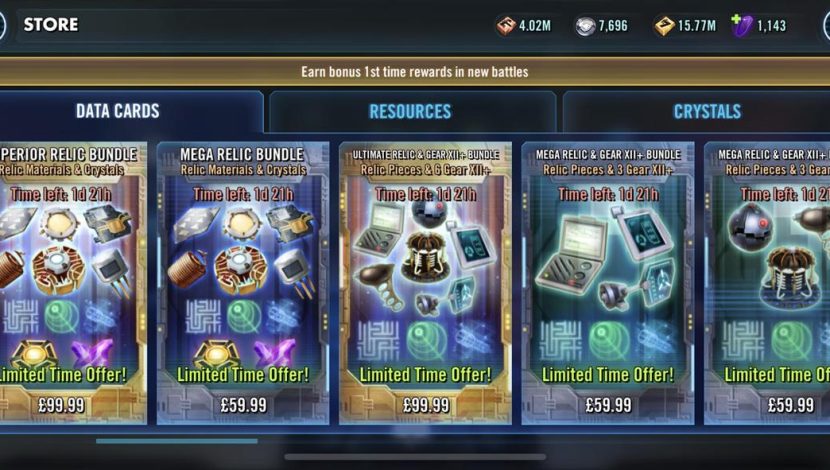Switch to the RESOURCES tab
Screen dimensions: 830x470
pos(410,111)
